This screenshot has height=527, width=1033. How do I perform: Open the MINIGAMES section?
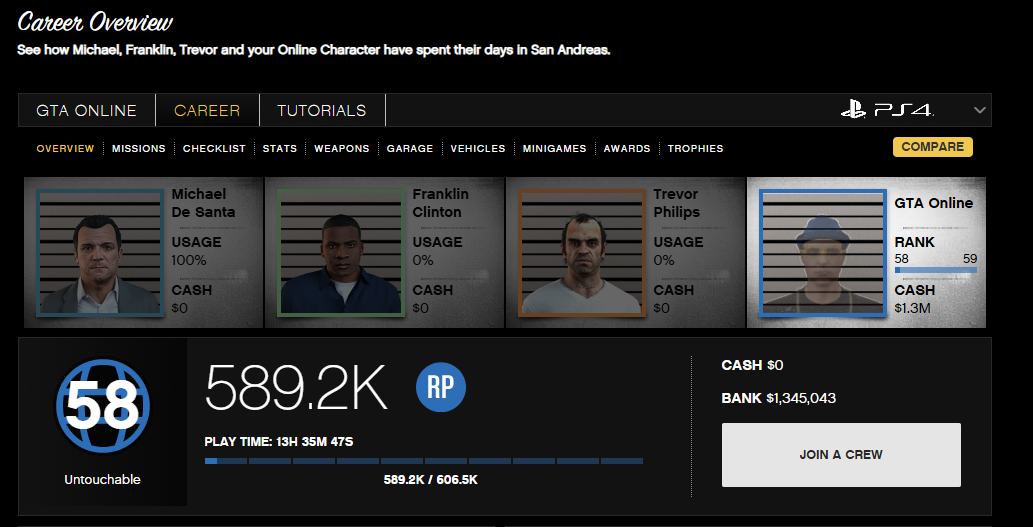(555, 149)
